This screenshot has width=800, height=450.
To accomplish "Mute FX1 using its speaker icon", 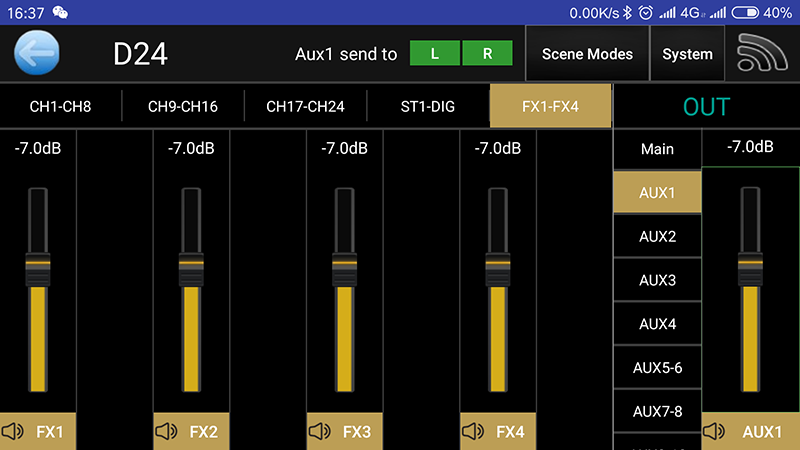I will click(13, 432).
